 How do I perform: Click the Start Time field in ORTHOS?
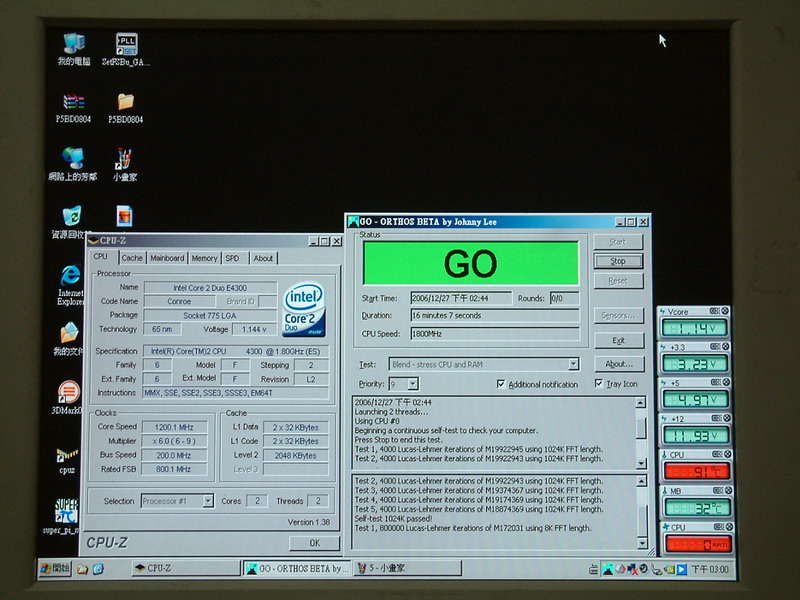pyautogui.click(x=461, y=298)
